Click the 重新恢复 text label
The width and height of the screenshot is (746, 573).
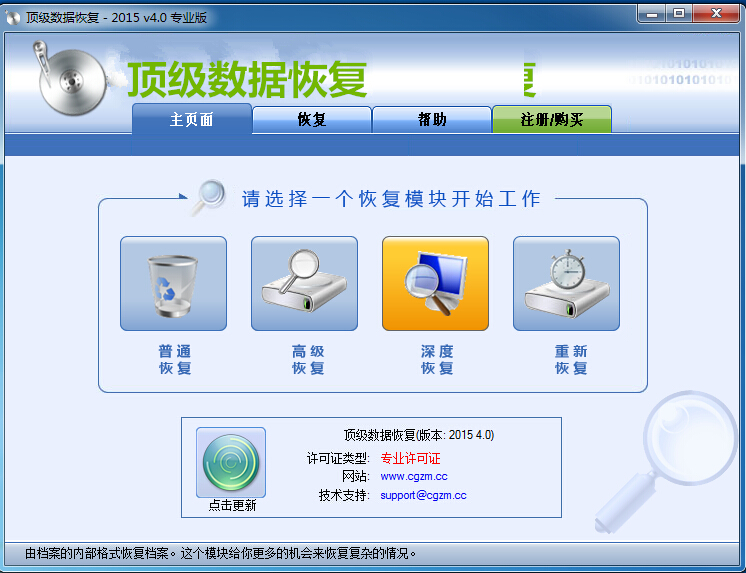571,360
